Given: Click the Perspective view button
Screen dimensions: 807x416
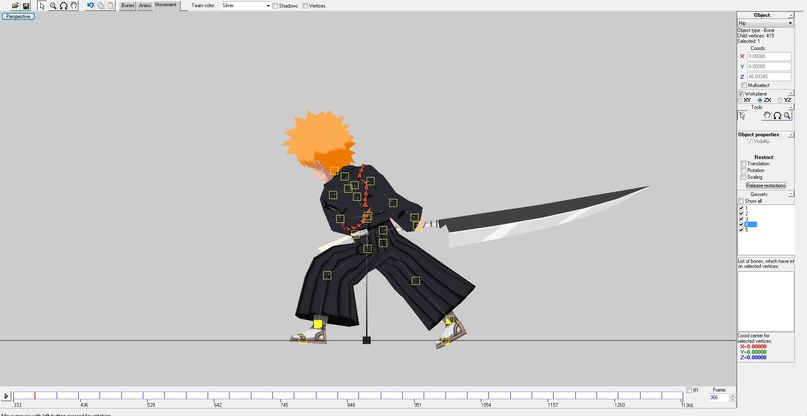Looking at the screenshot, I should tap(19, 16).
